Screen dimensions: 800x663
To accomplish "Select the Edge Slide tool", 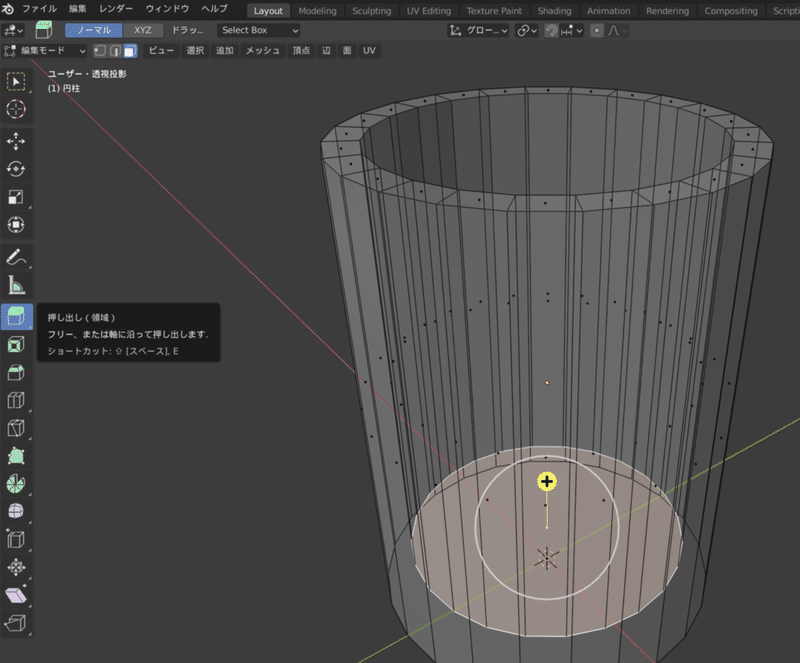I will point(16,539).
